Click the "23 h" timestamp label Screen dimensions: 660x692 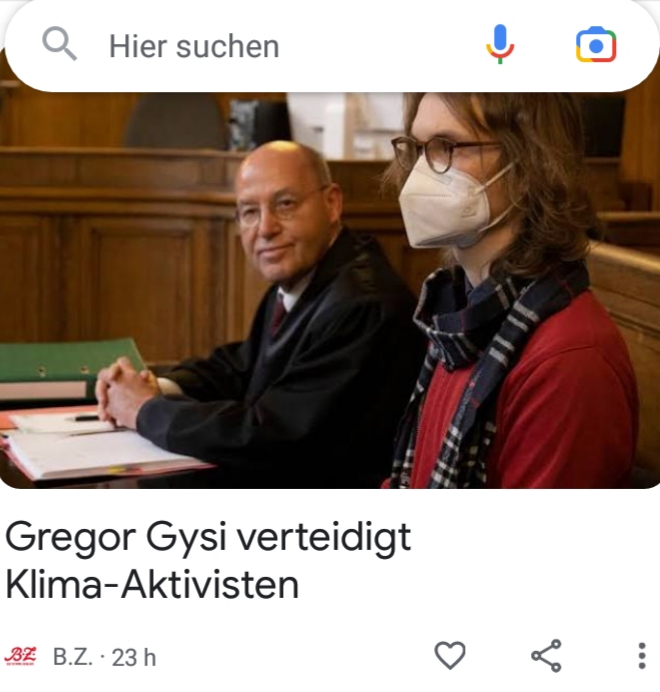pyautogui.click(x=134, y=658)
